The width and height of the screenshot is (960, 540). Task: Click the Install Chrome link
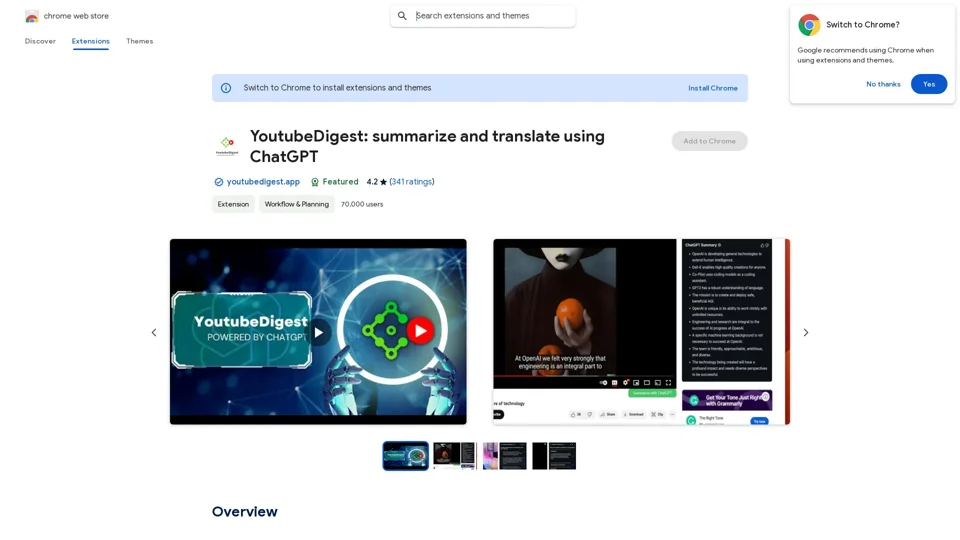tap(713, 88)
